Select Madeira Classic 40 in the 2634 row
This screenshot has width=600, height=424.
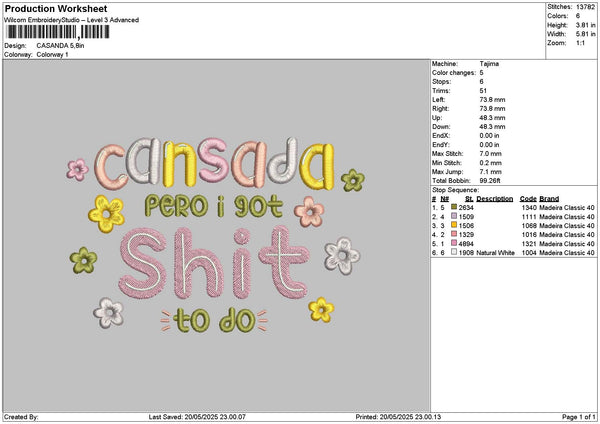pyautogui.click(x=567, y=207)
